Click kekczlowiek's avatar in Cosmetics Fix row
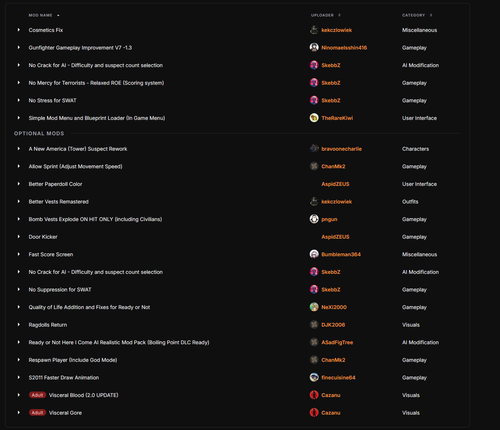The image size is (500, 430). pyautogui.click(x=314, y=30)
